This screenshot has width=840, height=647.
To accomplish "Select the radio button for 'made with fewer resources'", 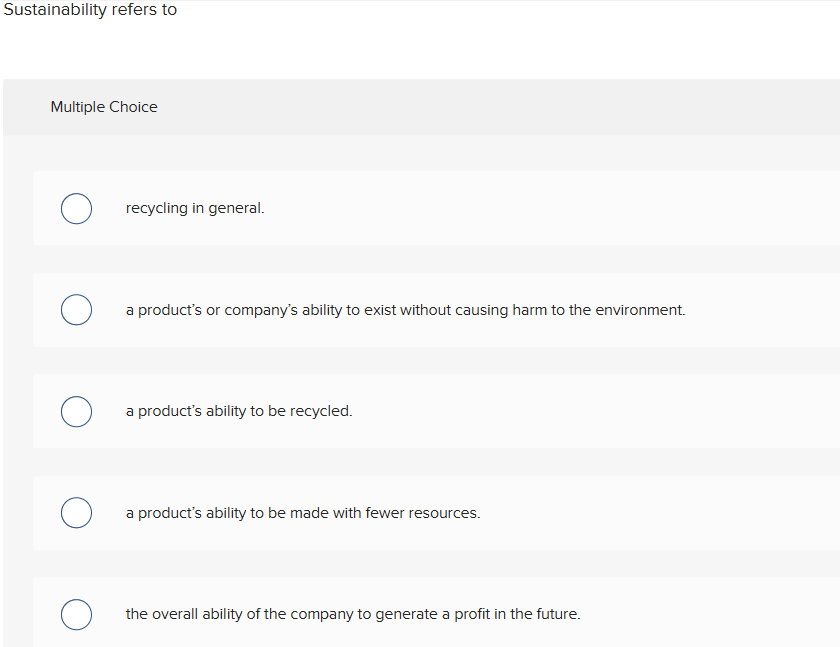I will [76, 512].
